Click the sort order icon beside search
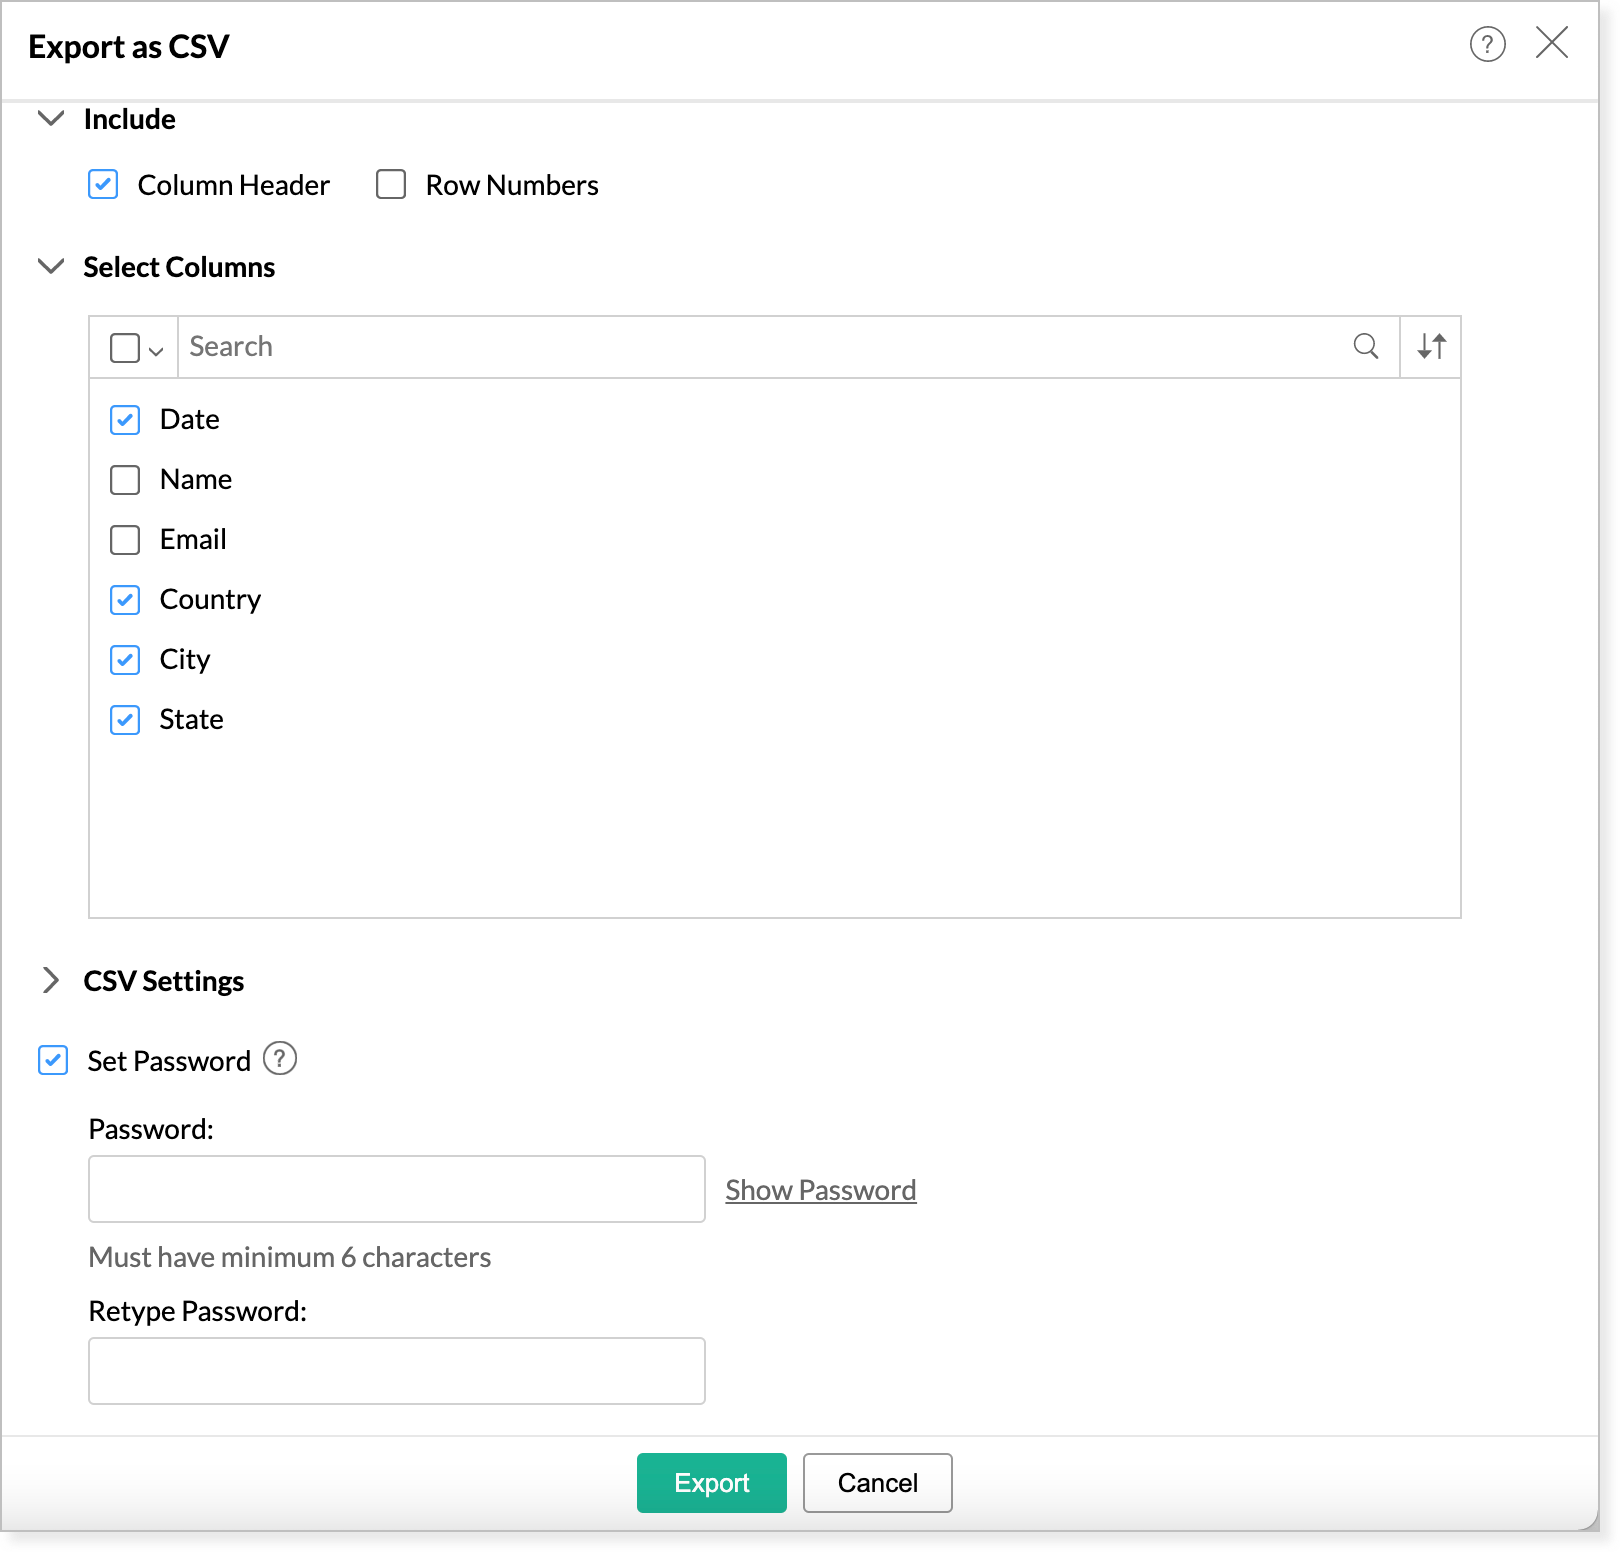 pos(1430,347)
